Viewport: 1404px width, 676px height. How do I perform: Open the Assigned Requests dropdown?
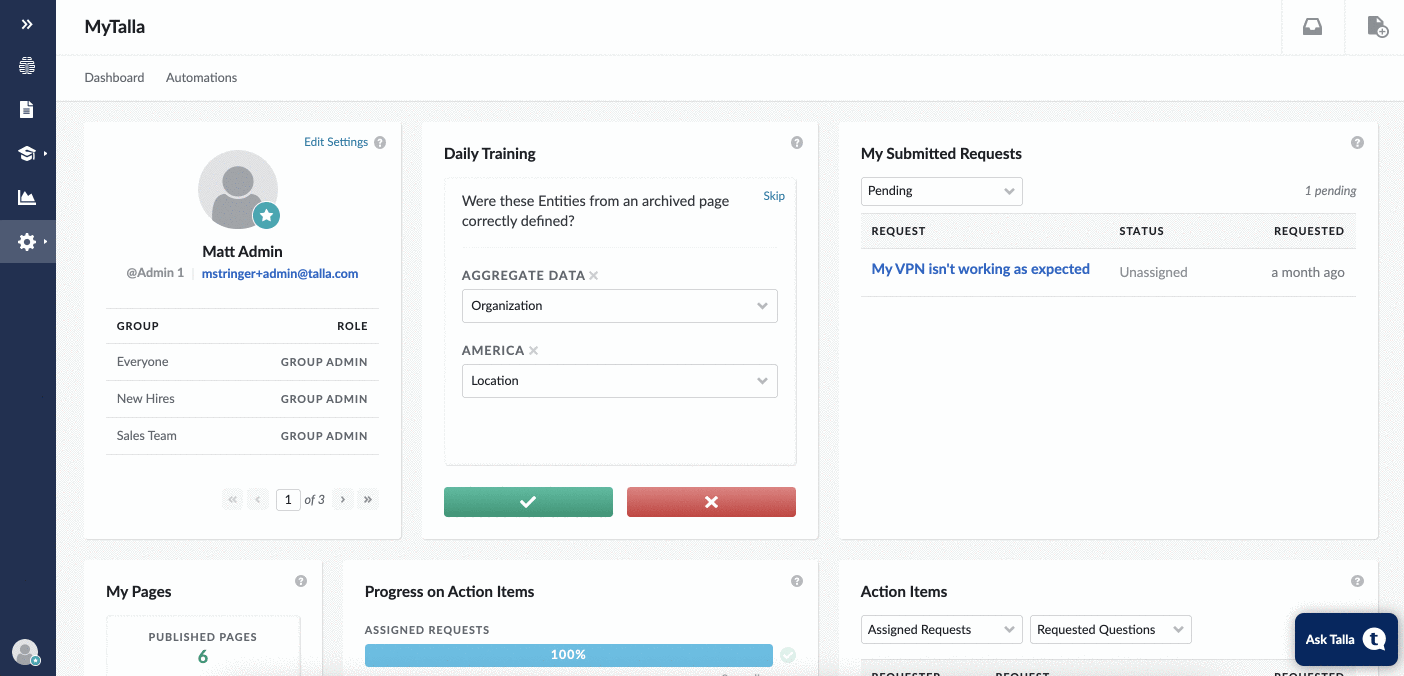(x=942, y=630)
